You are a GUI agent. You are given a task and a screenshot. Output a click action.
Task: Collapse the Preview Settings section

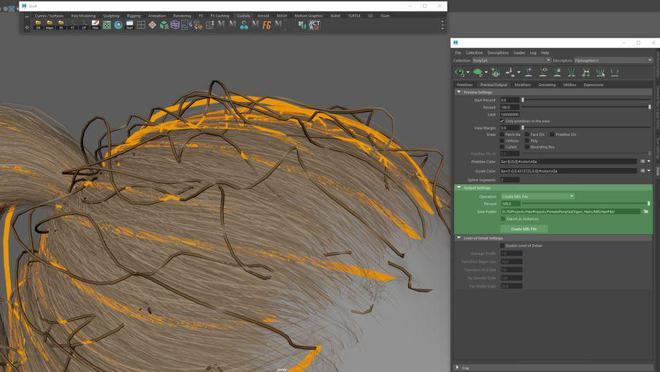click(459, 92)
